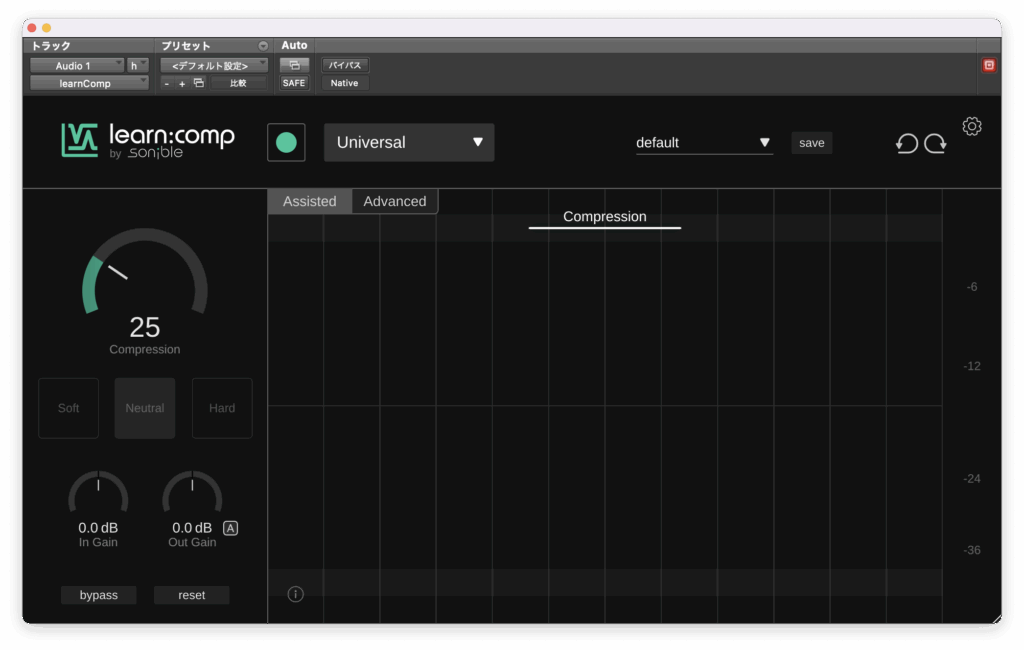Click the プリセット header label
This screenshot has height=650, width=1024.
pyautogui.click(x=186, y=46)
